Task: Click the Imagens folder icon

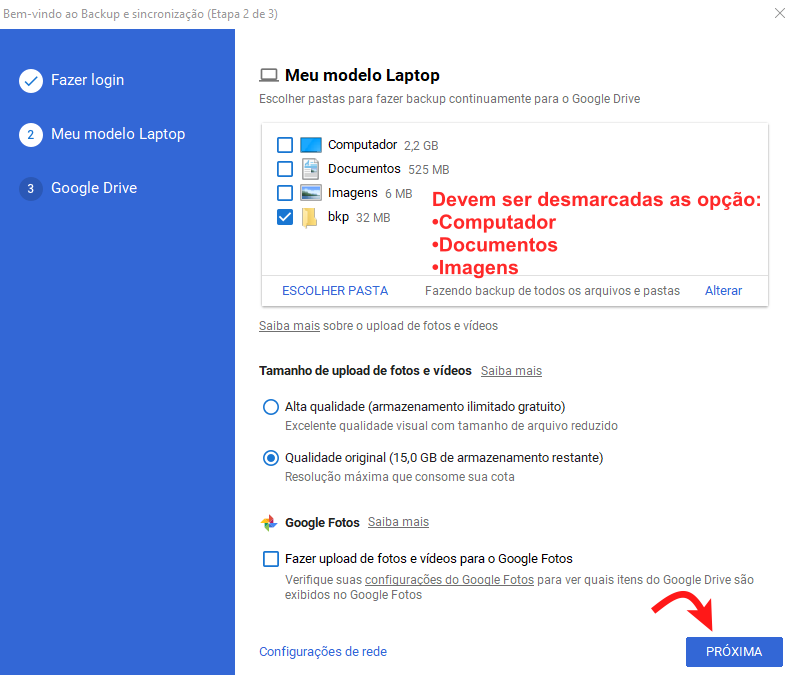Action: (311, 193)
